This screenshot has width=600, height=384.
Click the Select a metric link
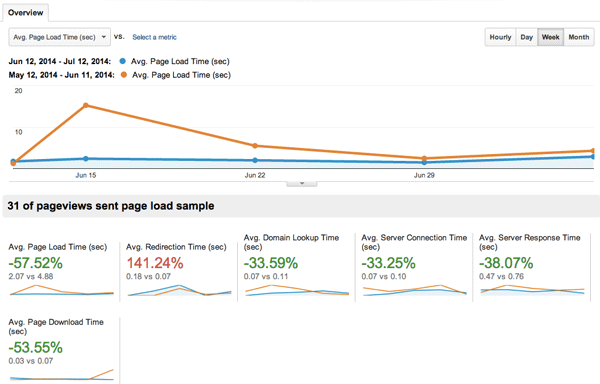point(154,37)
